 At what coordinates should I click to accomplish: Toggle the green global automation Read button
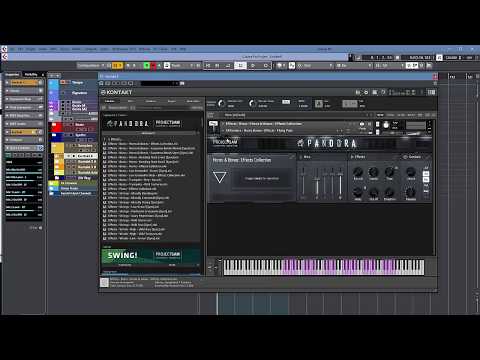click(146, 66)
